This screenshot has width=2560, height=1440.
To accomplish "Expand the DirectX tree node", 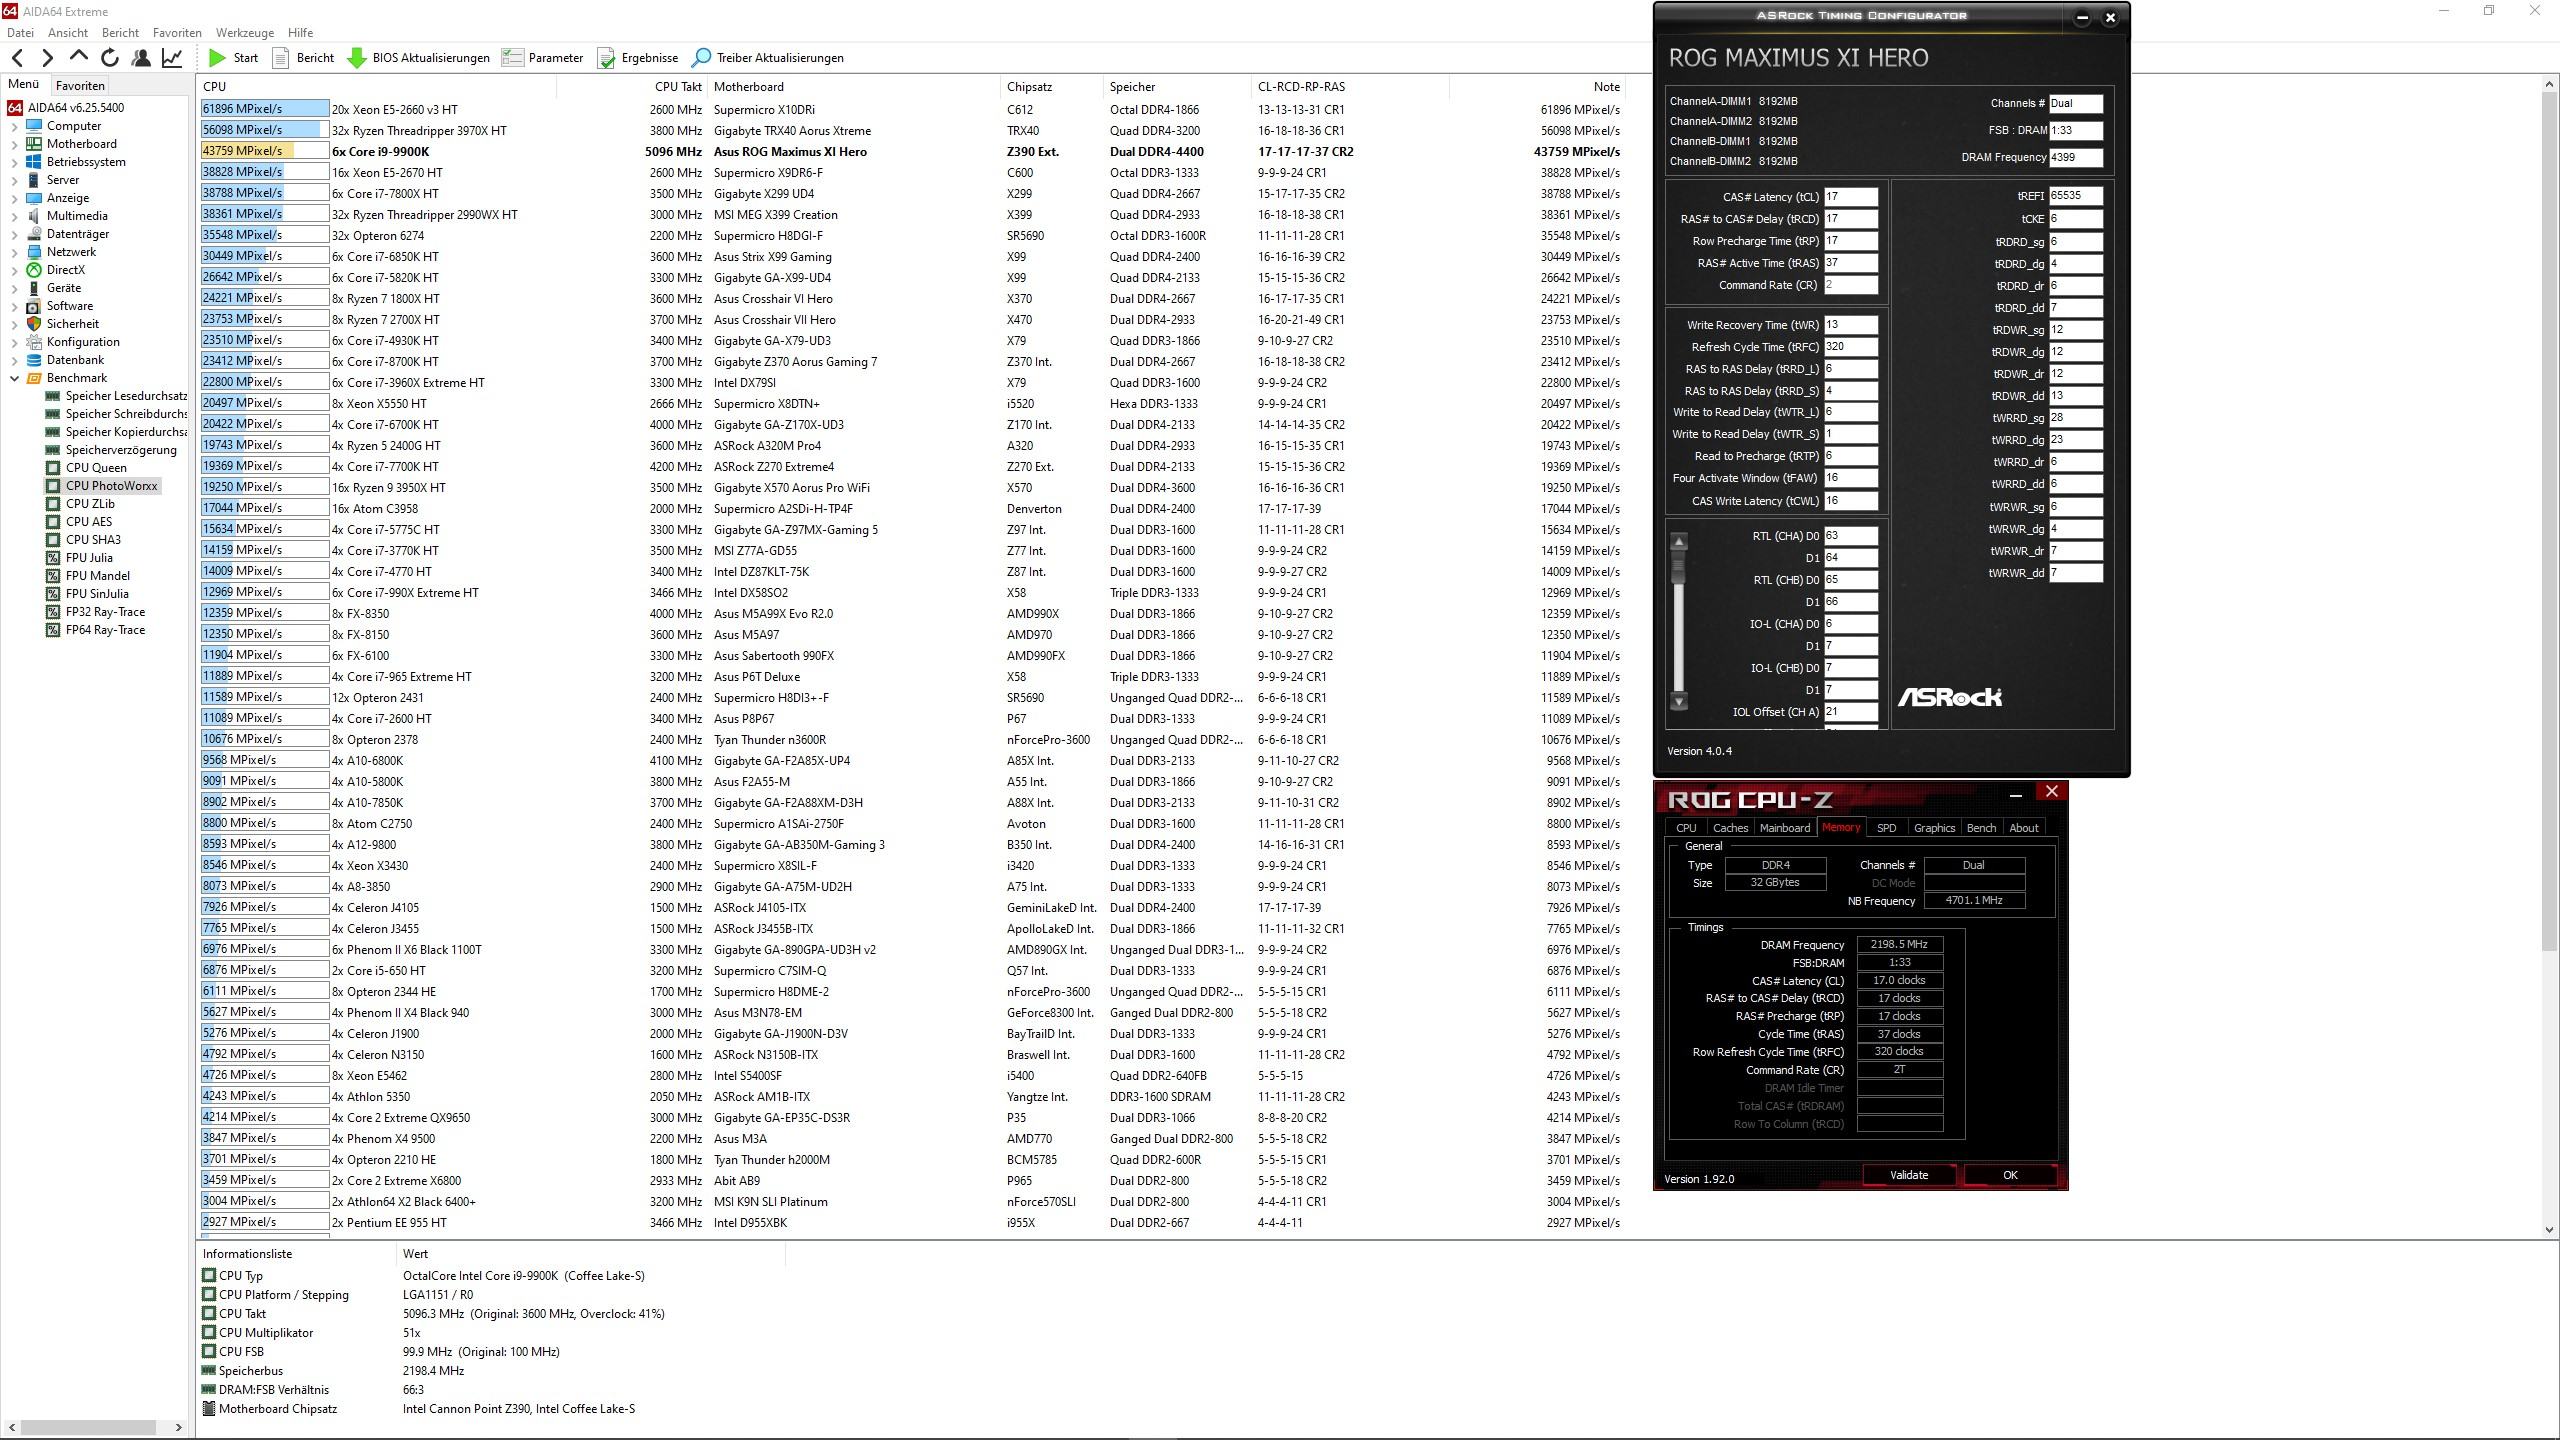I will [14, 270].
